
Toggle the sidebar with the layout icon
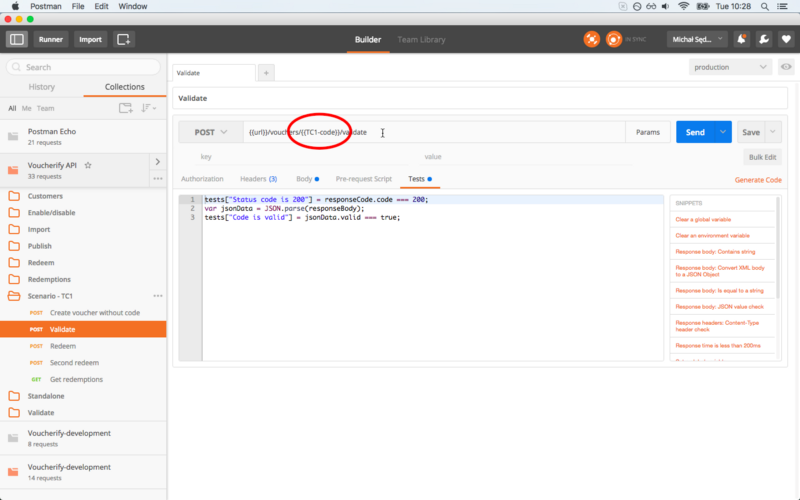17,39
